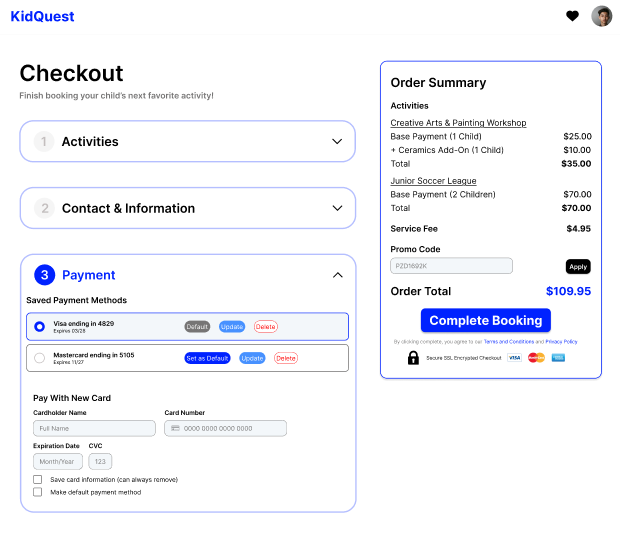Click the KidQuest logo
The width and height of the screenshot is (620, 537).
[x=42, y=16]
